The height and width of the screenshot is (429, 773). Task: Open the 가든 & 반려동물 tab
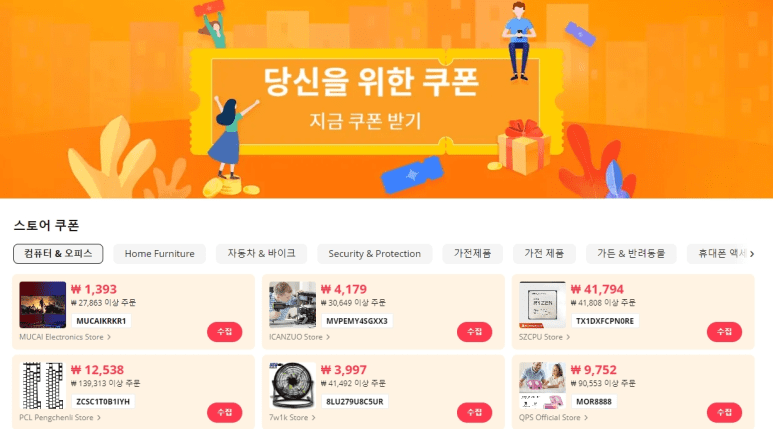point(631,253)
